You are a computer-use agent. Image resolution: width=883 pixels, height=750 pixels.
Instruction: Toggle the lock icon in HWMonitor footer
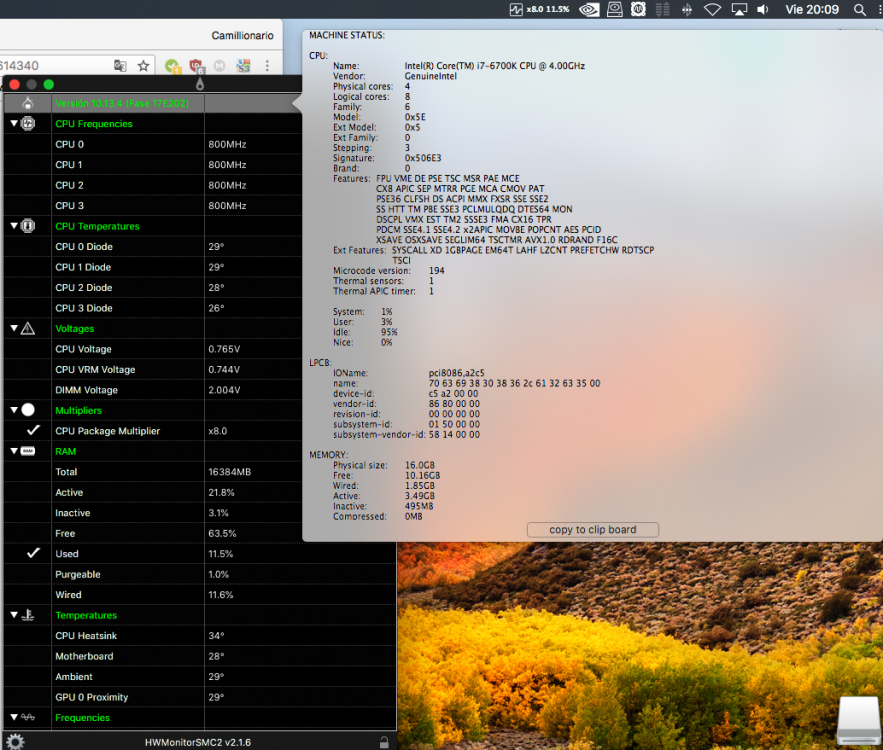384,742
